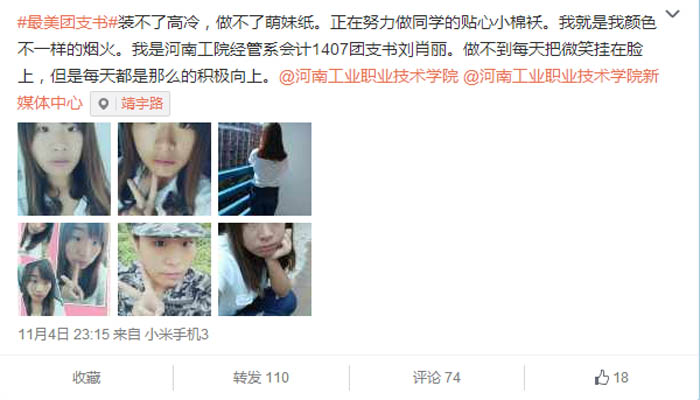This screenshot has height=400, width=700.
Task: Click the 转发 110 repost button
Action: point(261,378)
